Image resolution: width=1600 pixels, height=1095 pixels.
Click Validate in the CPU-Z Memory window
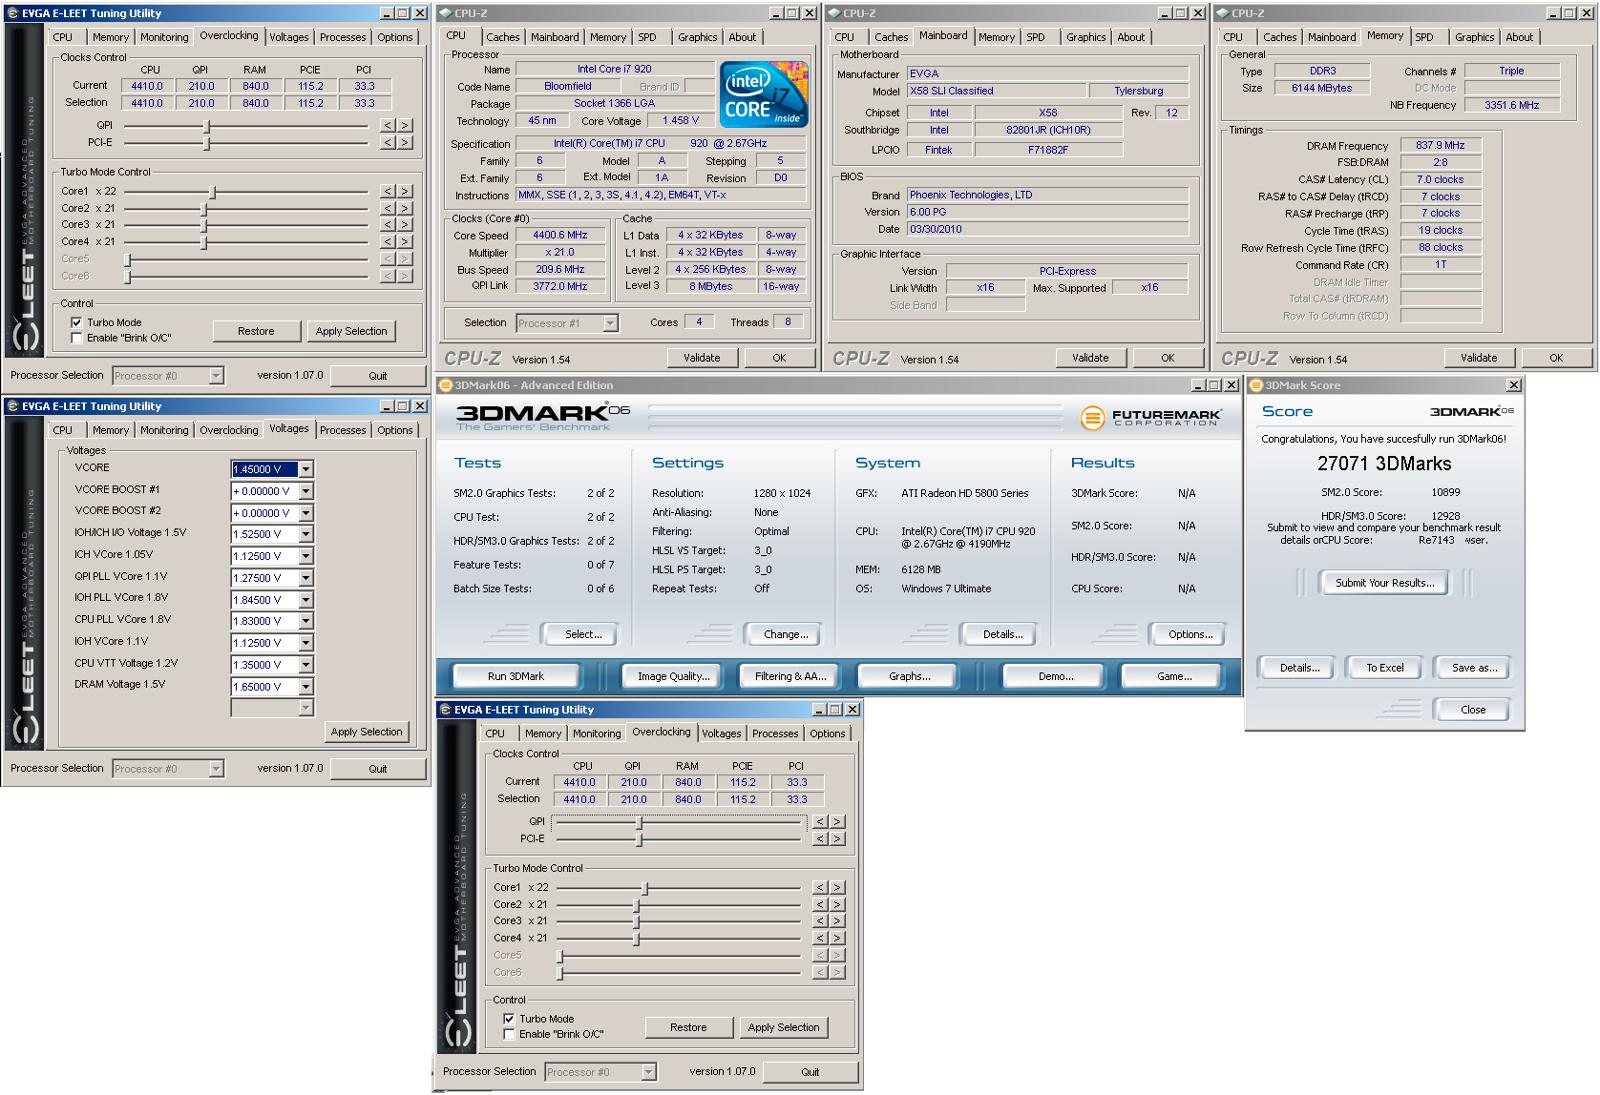coord(1479,358)
